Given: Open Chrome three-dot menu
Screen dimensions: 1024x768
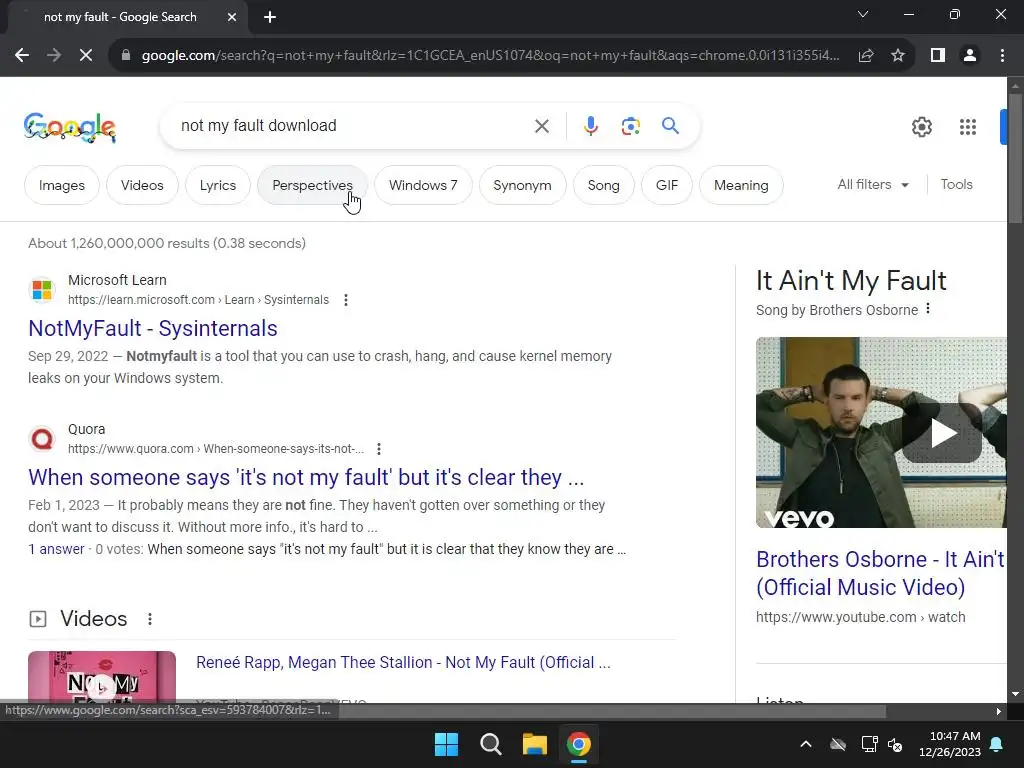Looking at the screenshot, I should click(x=1002, y=56).
